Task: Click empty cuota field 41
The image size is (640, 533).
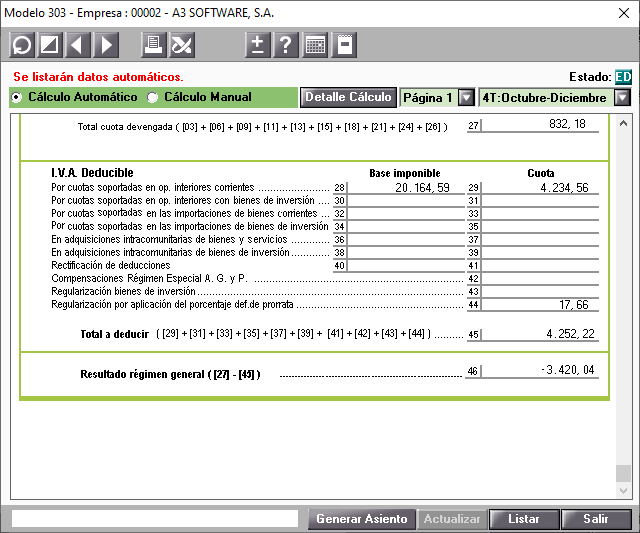Action: [540, 266]
